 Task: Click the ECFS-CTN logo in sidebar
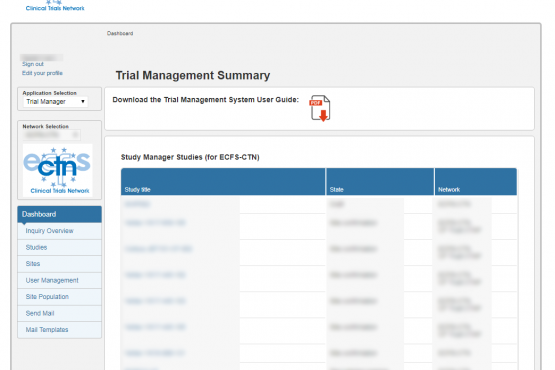tap(58, 170)
